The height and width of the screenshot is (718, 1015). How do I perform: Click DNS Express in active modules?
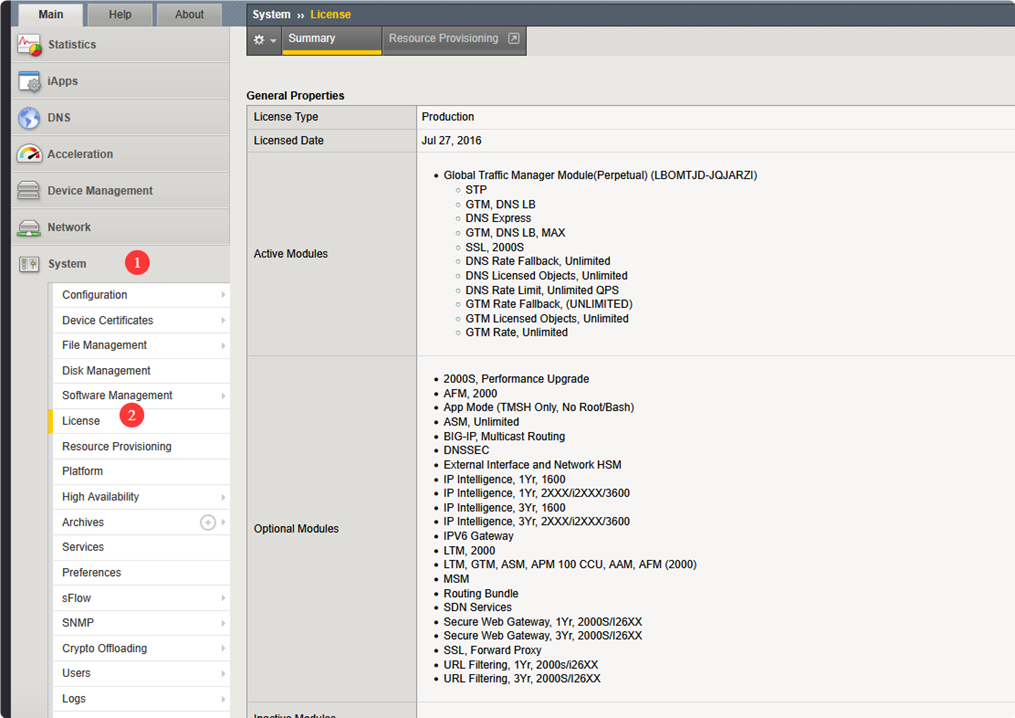coord(498,218)
